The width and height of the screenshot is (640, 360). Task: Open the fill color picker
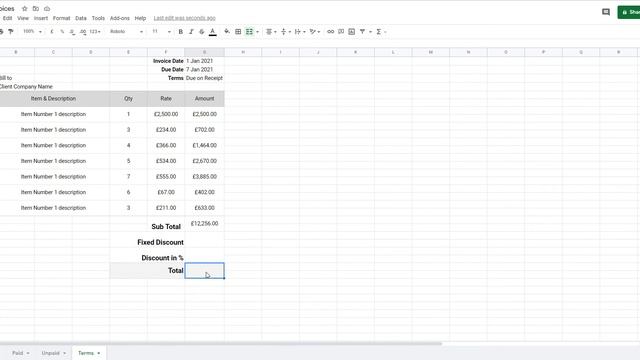tap(227, 31)
